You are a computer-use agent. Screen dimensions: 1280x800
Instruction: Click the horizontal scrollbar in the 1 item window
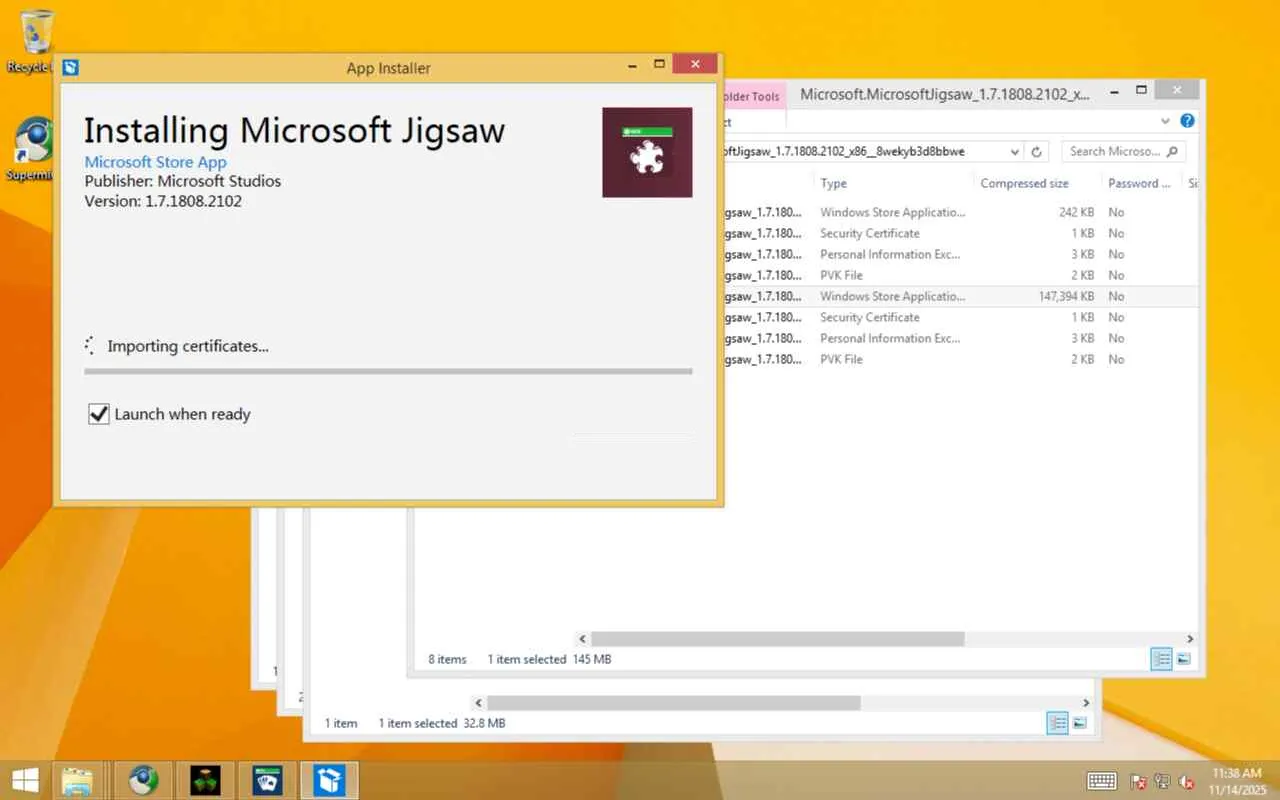674,703
